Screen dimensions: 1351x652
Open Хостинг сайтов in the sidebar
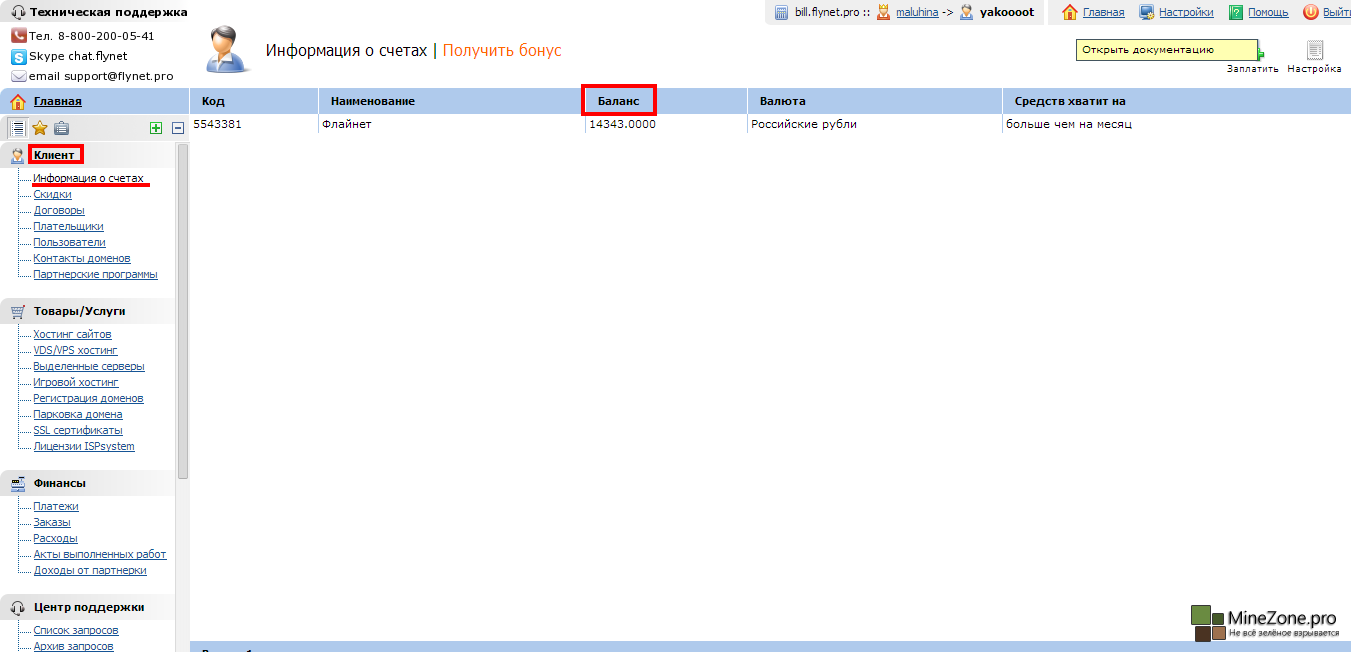72,334
